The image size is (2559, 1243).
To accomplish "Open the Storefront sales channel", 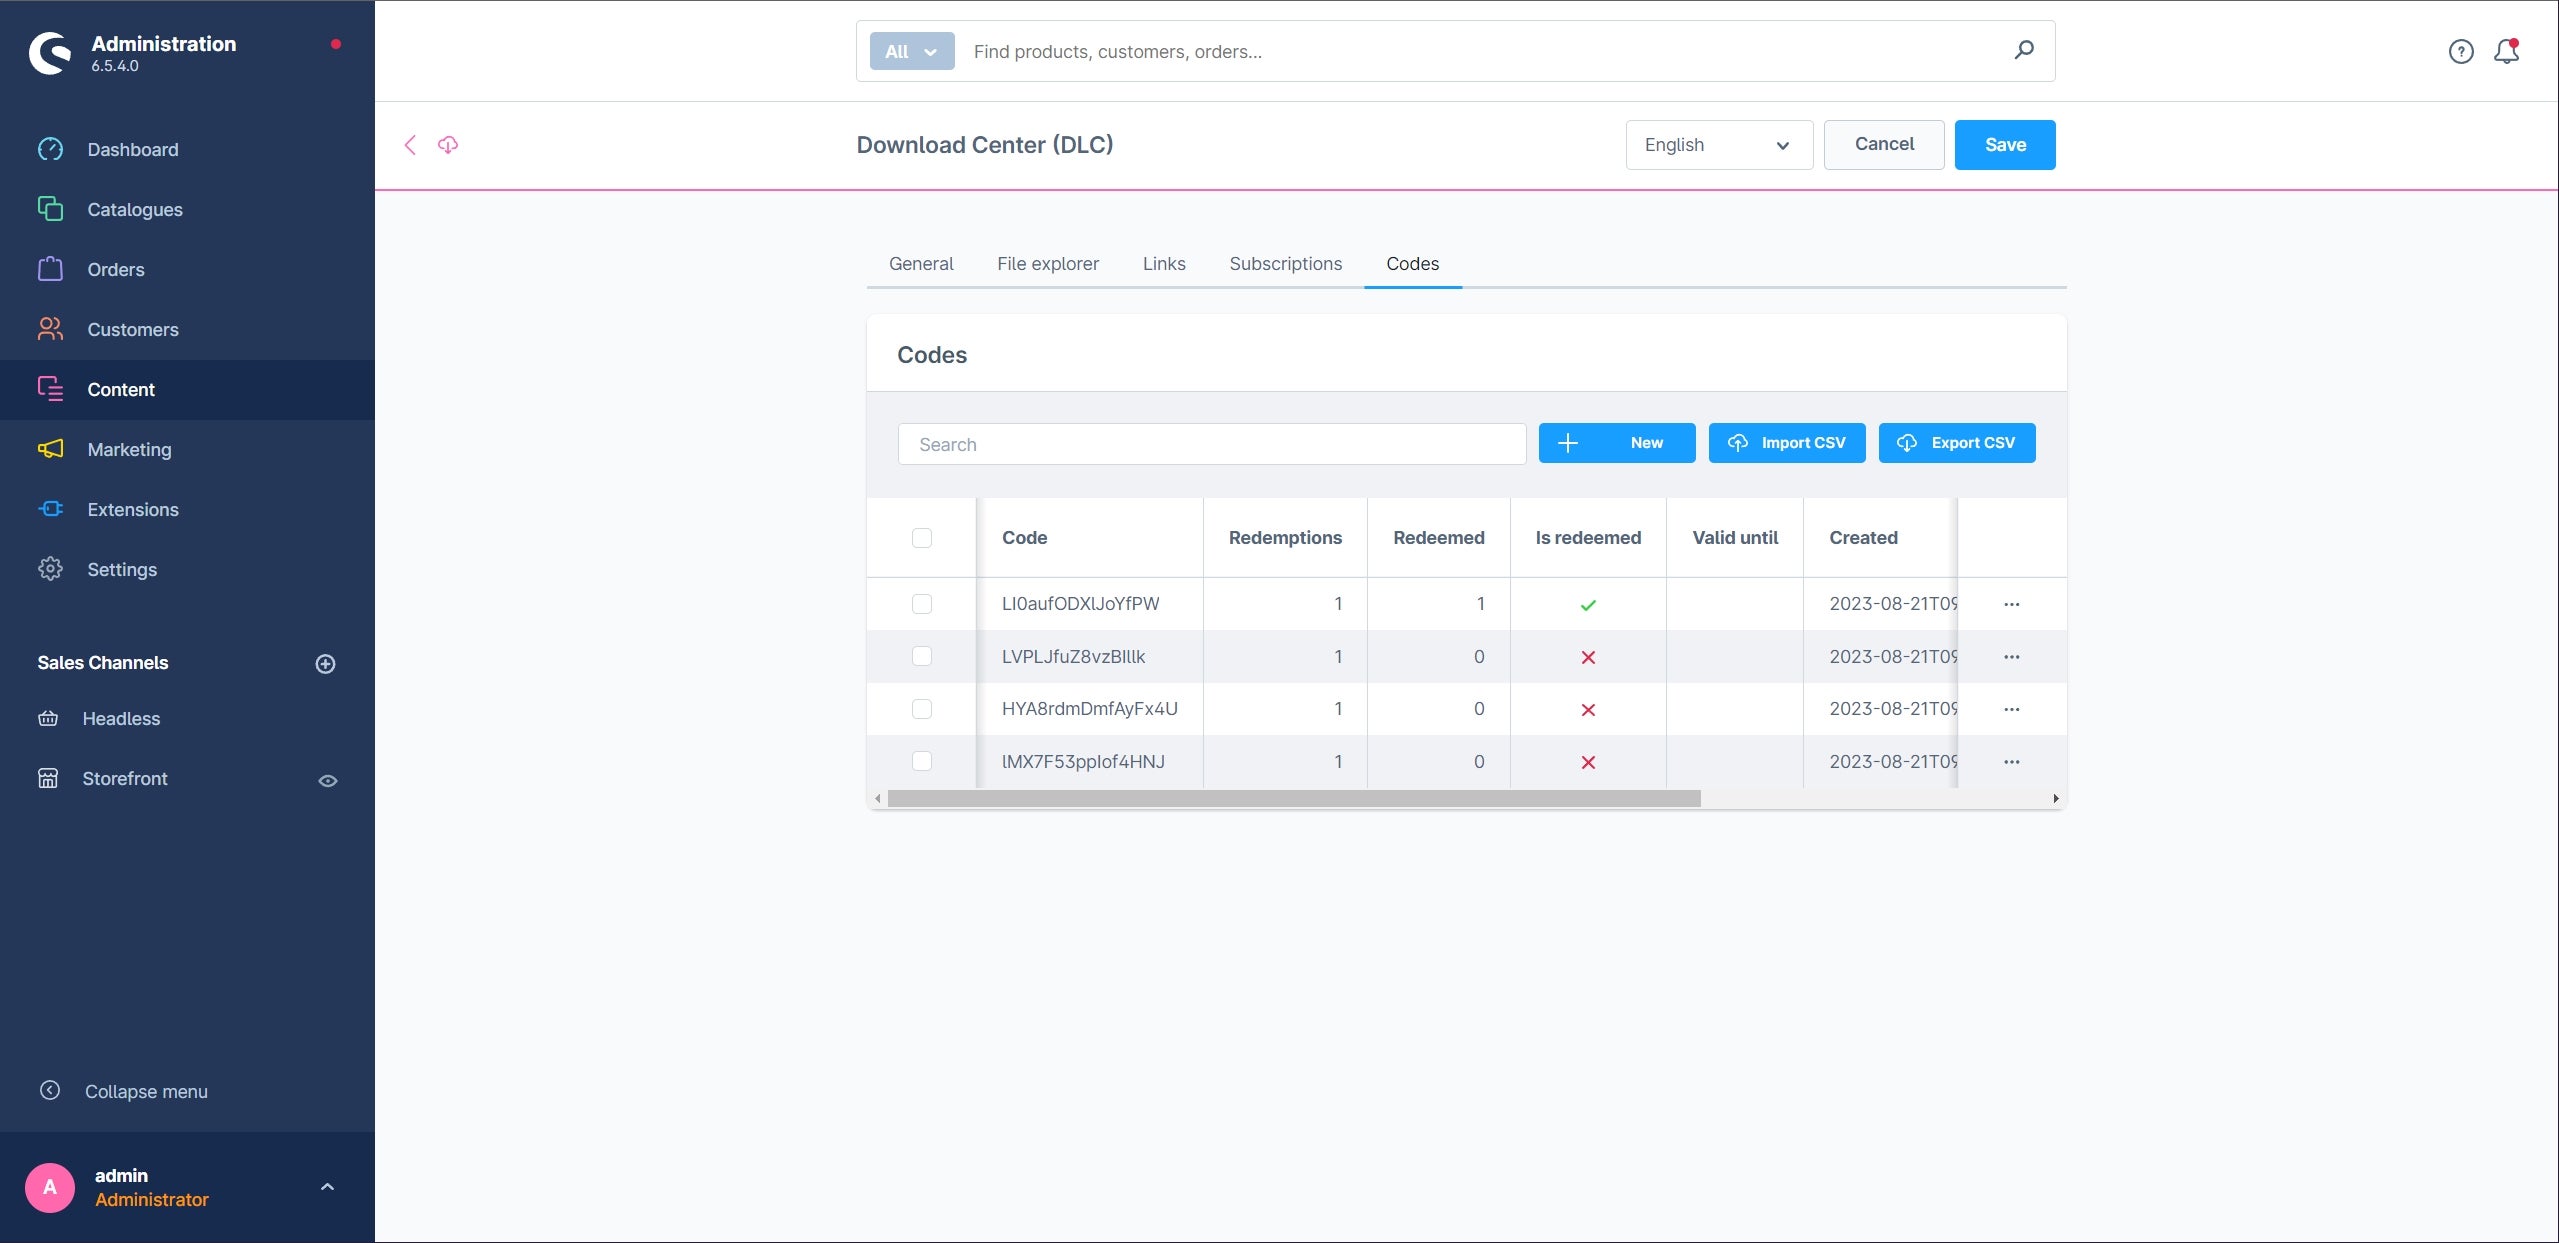I will click(x=124, y=778).
